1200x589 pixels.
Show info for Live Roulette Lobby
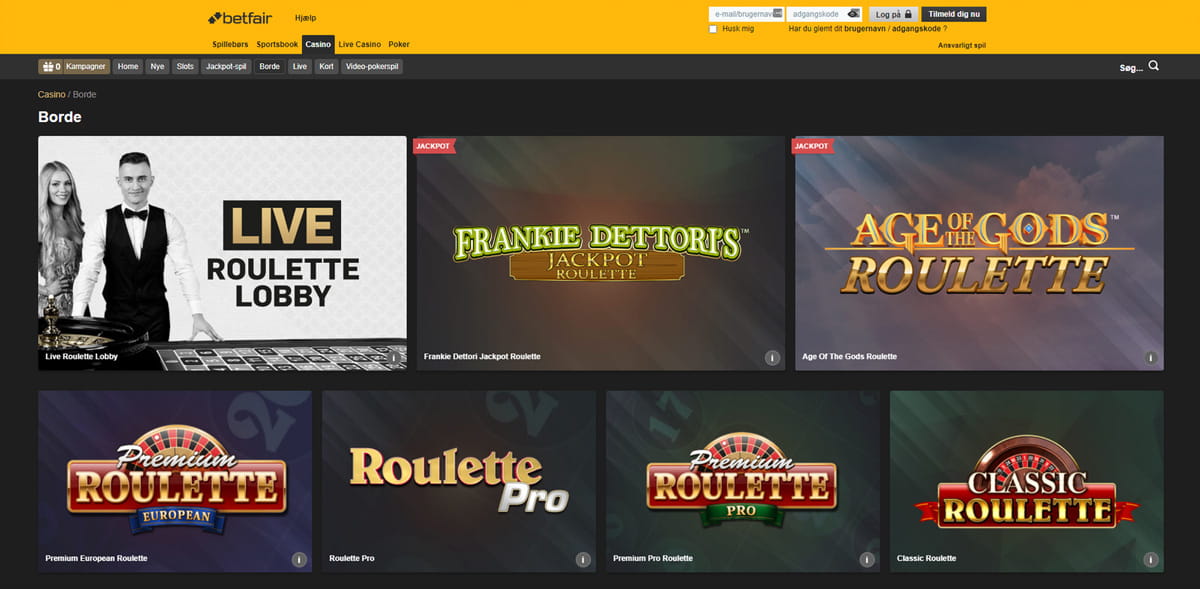394,357
